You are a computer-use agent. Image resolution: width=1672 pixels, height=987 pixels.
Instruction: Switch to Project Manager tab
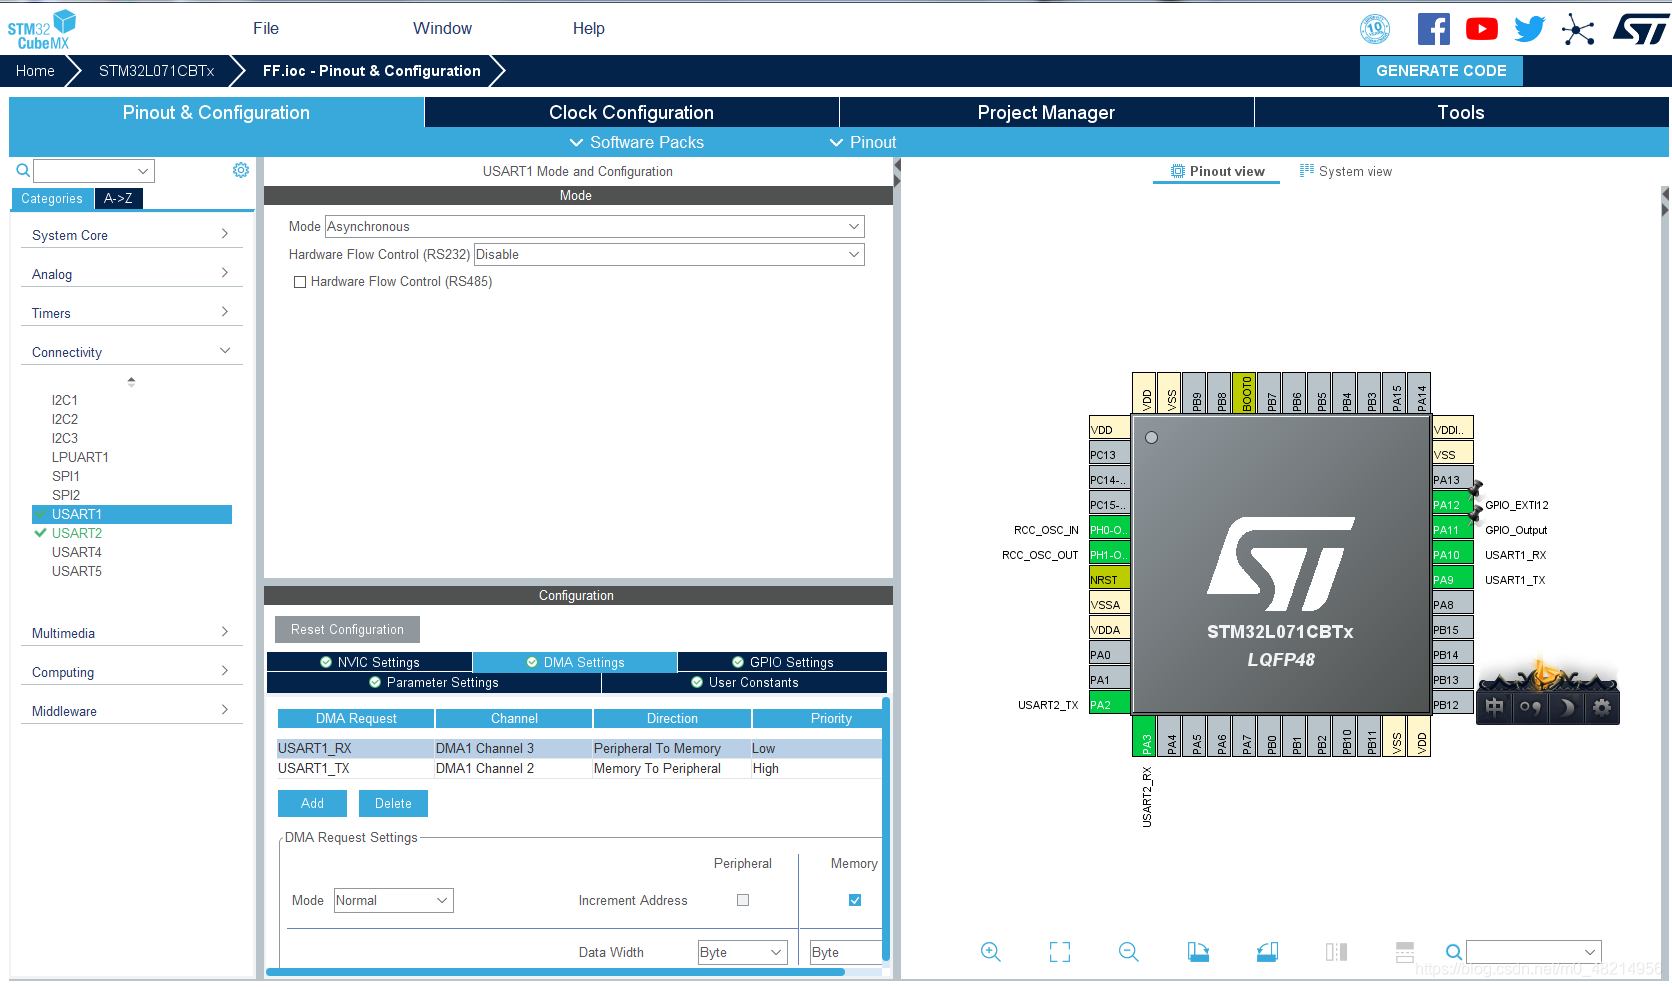tap(1046, 113)
